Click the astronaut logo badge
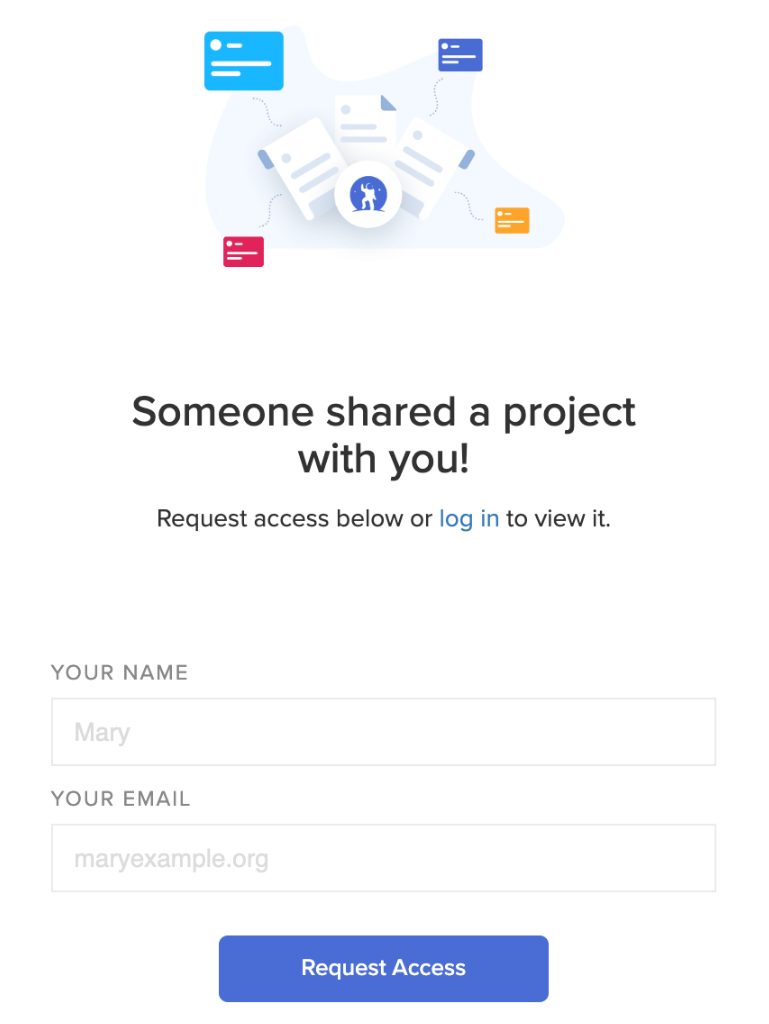This screenshot has height=1024, width=769. pos(368,195)
